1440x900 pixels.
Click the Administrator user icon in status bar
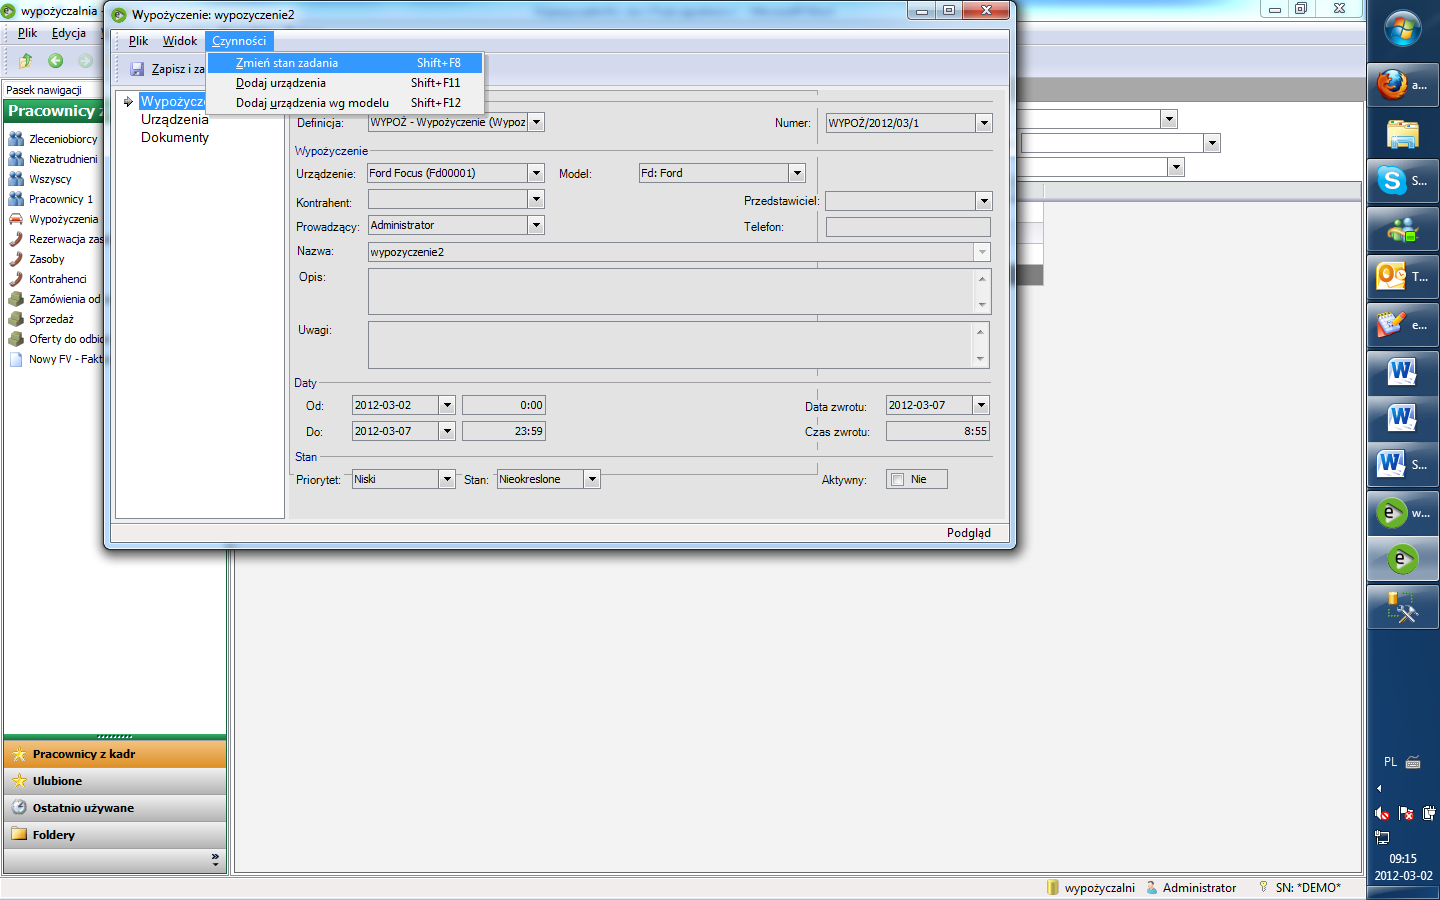[1152, 887]
